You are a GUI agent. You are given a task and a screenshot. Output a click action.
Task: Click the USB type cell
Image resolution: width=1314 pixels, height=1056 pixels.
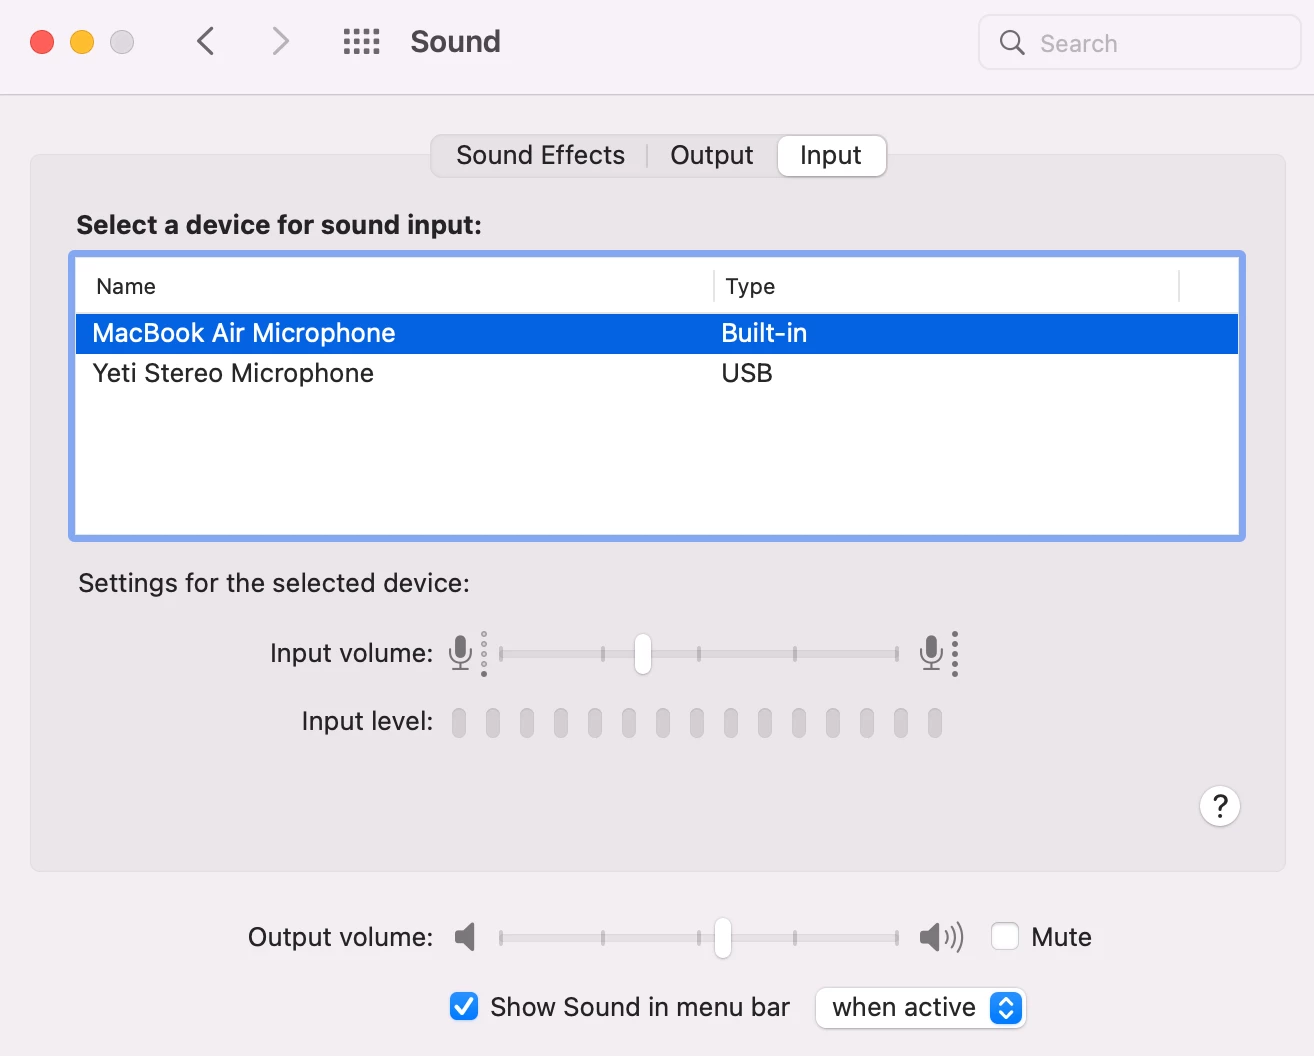point(747,373)
